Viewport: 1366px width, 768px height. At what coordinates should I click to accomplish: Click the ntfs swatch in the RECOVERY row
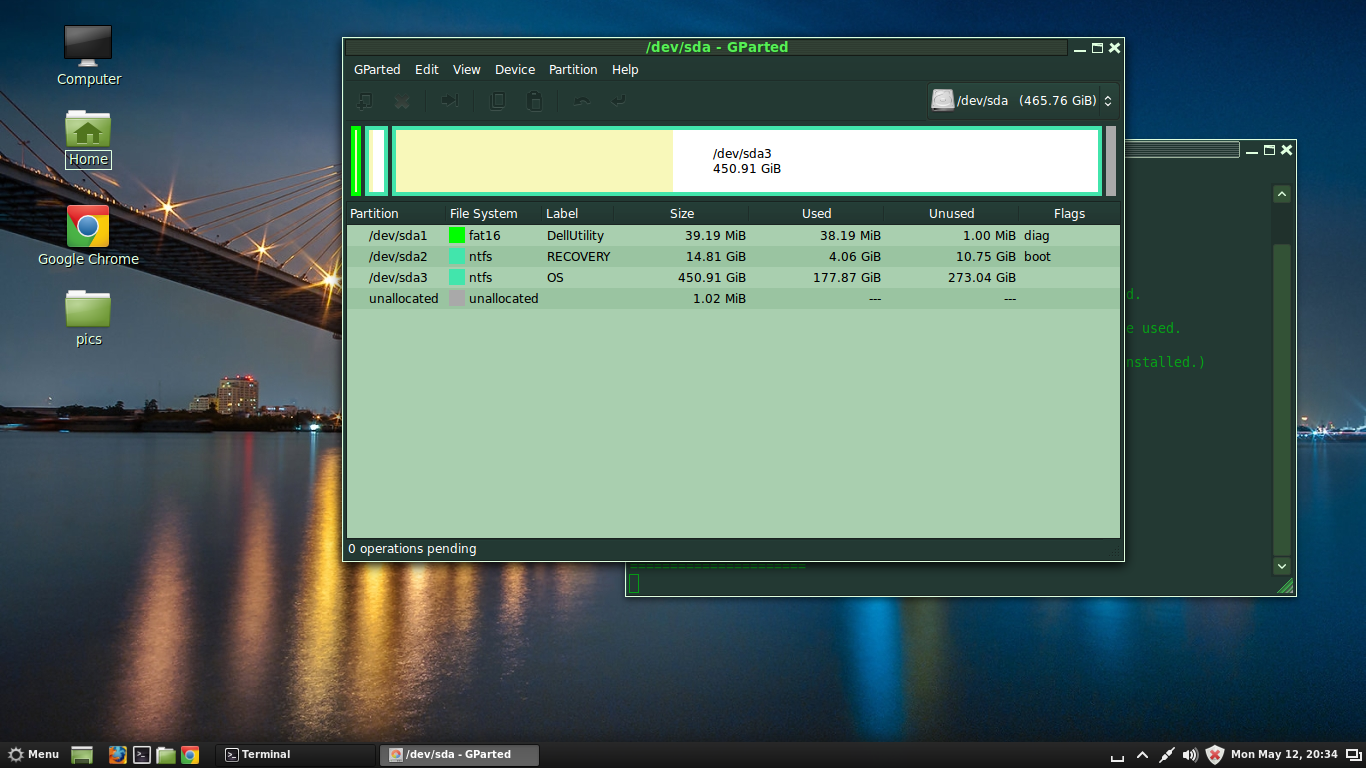pyautogui.click(x=457, y=257)
